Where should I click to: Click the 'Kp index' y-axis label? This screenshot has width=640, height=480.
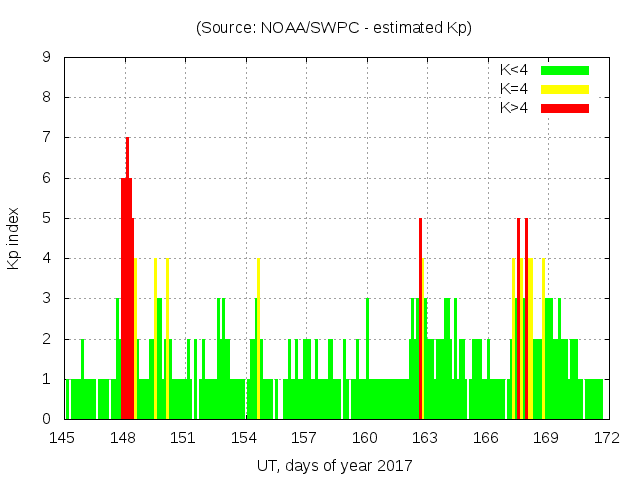click(x=14, y=238)
